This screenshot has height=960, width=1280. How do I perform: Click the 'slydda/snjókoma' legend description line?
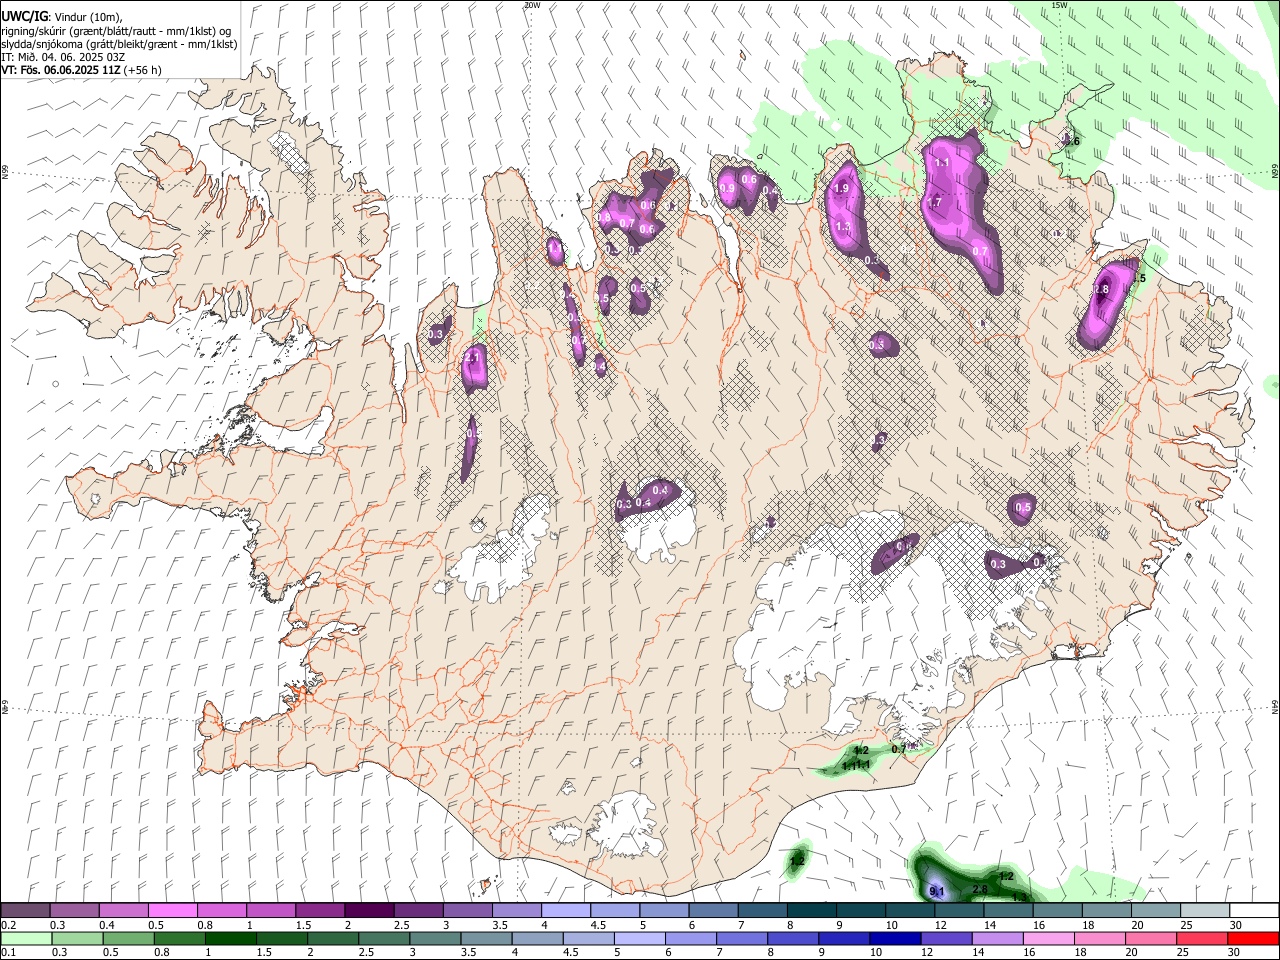(x=119, y=44)
